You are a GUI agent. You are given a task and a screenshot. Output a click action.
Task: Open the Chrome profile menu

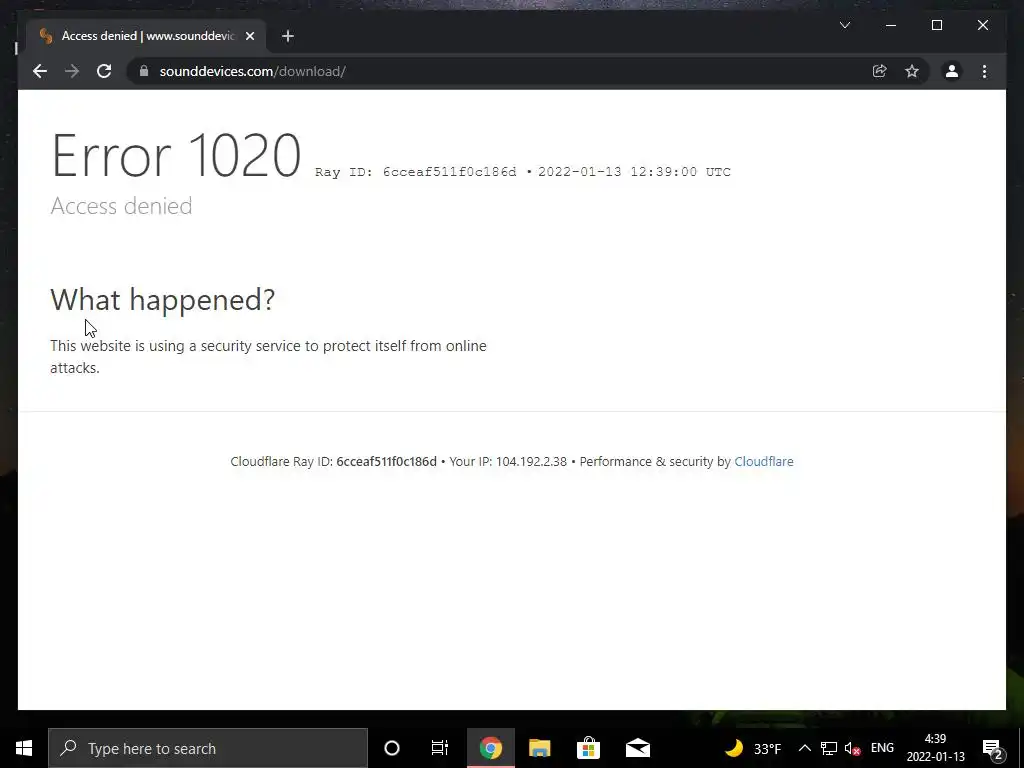[952, 71]
